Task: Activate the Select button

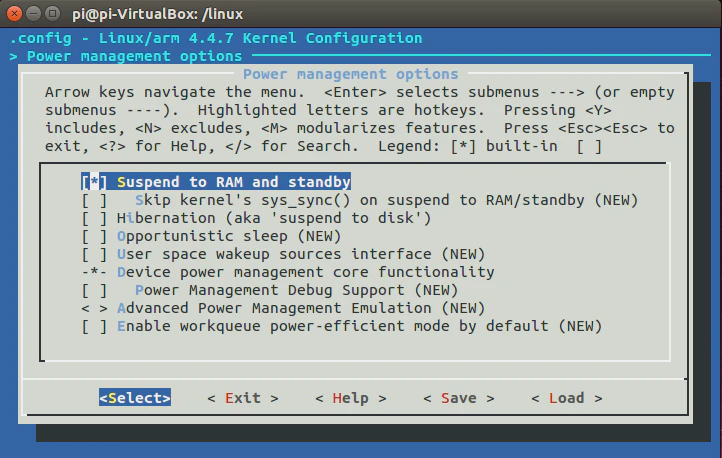Action: click(x=135, y=398)
